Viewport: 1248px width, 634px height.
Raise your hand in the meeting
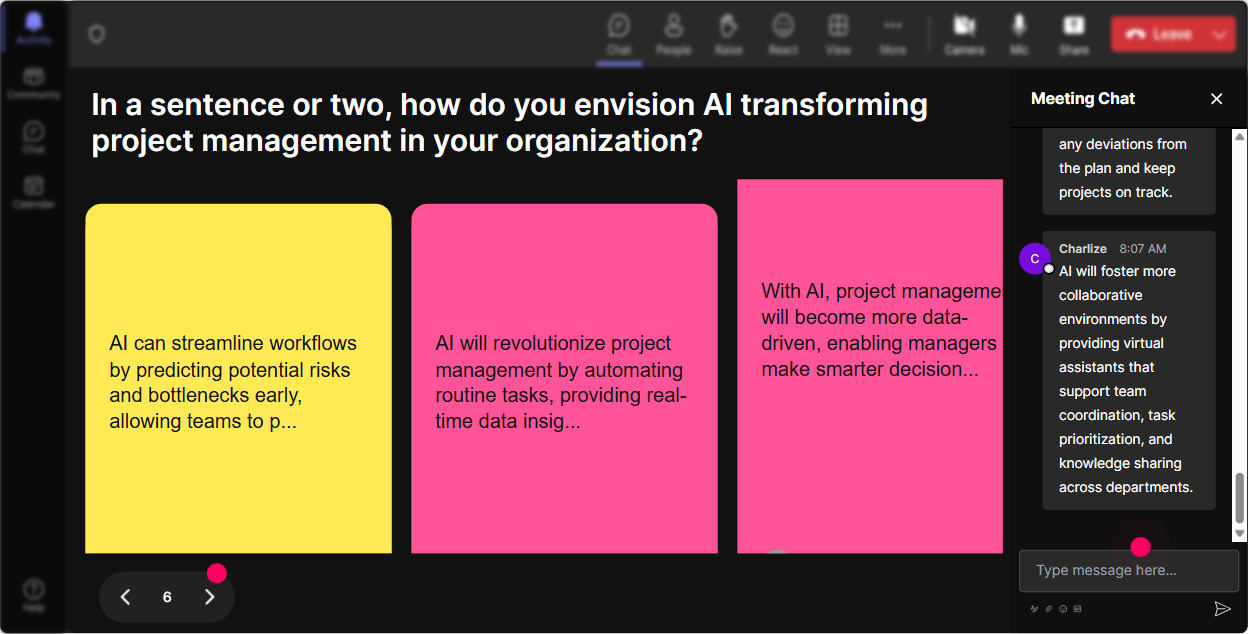(x=728, y=33)
